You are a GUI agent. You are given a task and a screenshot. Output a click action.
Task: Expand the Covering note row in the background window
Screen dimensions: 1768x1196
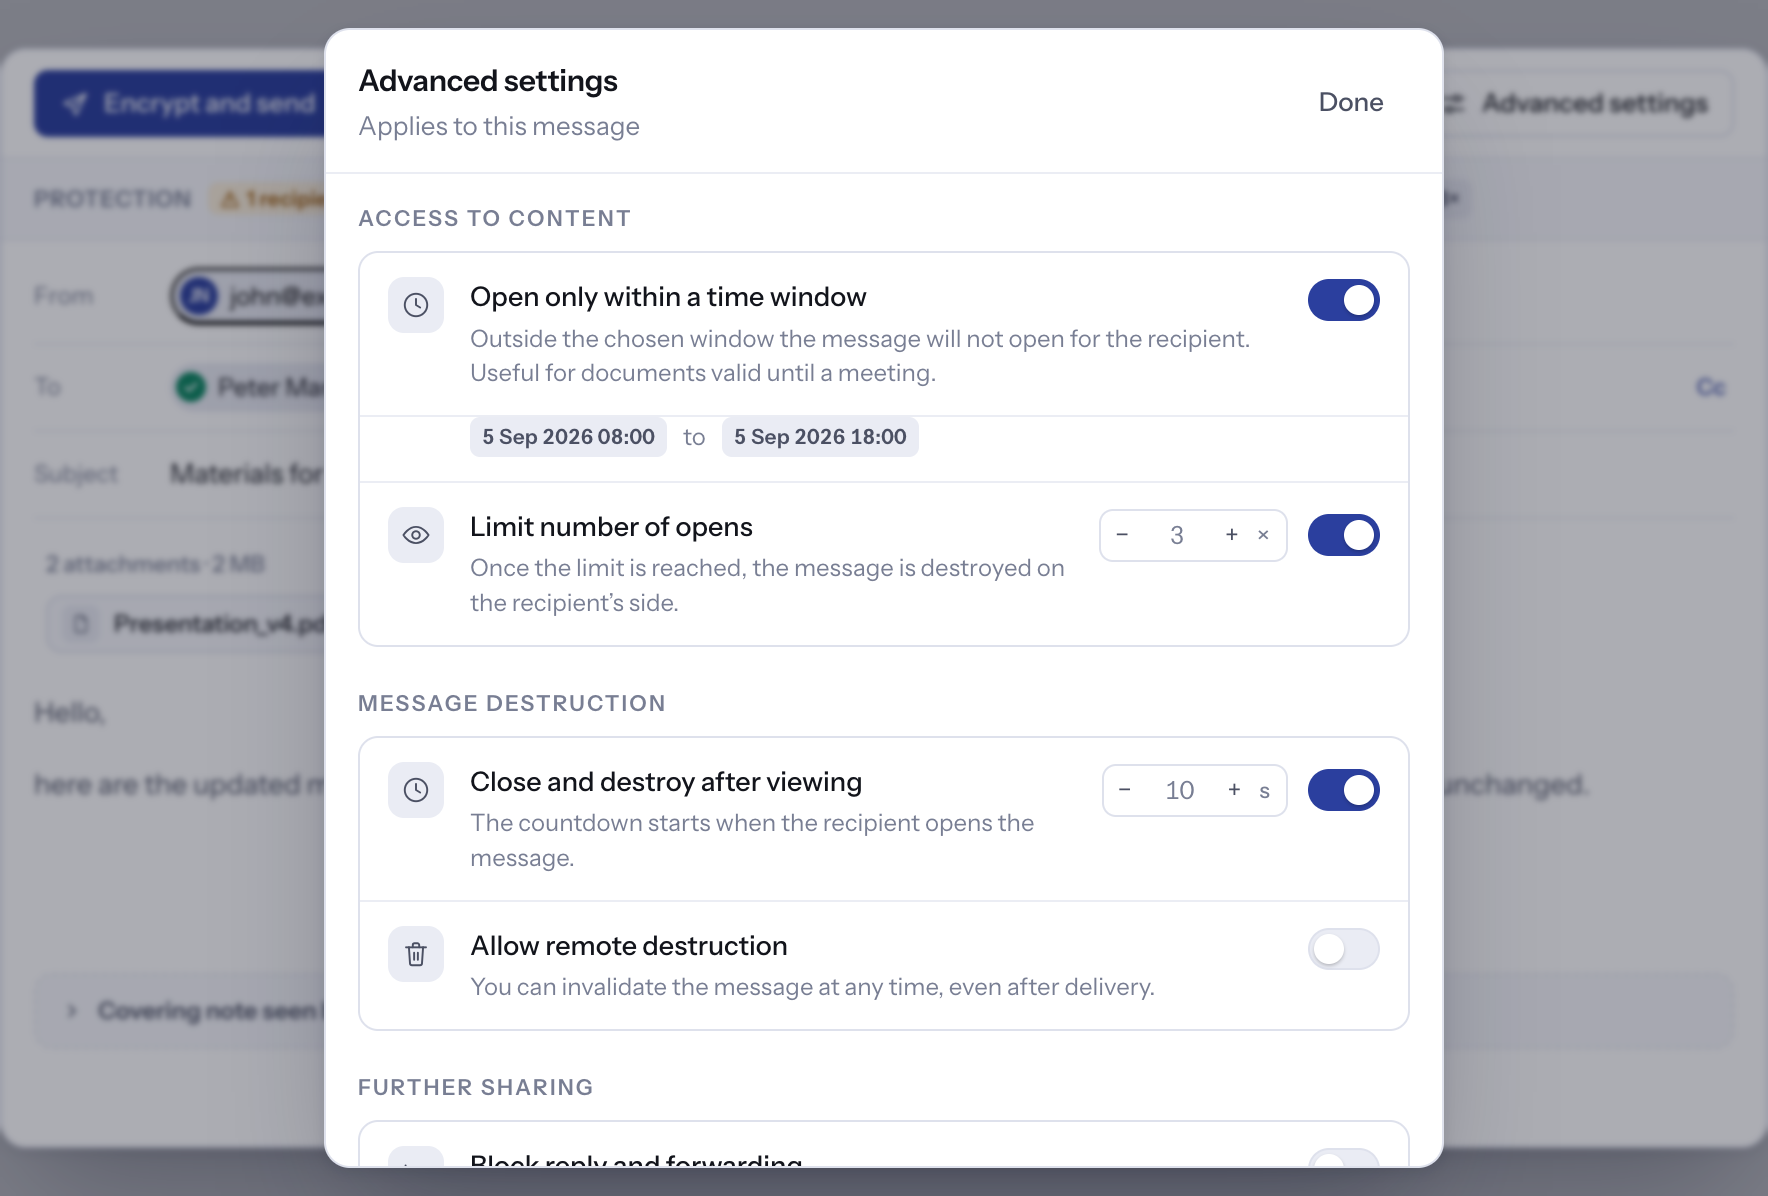[x=180, y=1011]
